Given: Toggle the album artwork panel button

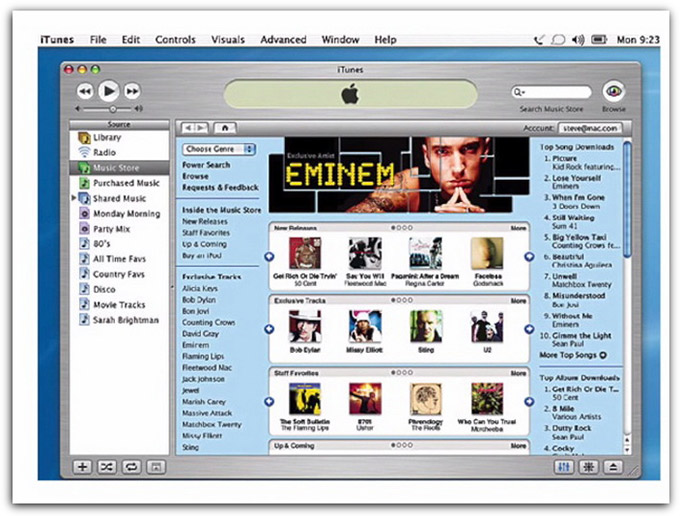Looking at the screenshot, I should click(x=156, y=467).
